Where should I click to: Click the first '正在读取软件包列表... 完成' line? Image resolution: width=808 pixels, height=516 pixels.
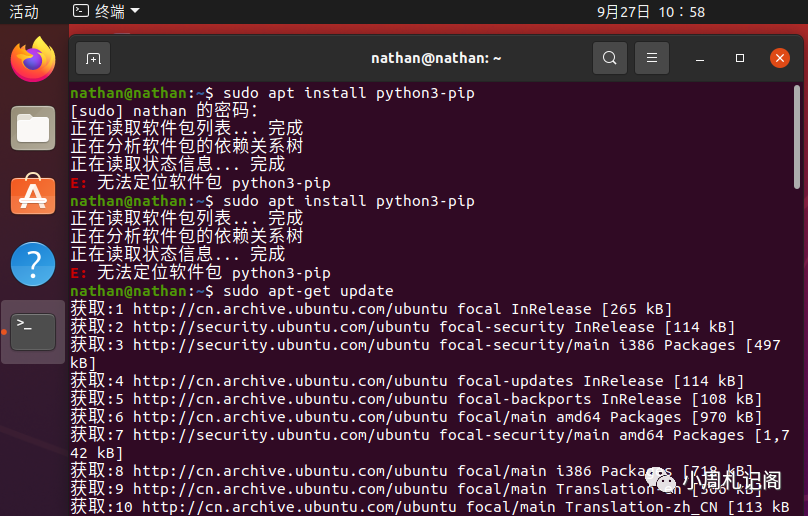(x=187, y=129)
